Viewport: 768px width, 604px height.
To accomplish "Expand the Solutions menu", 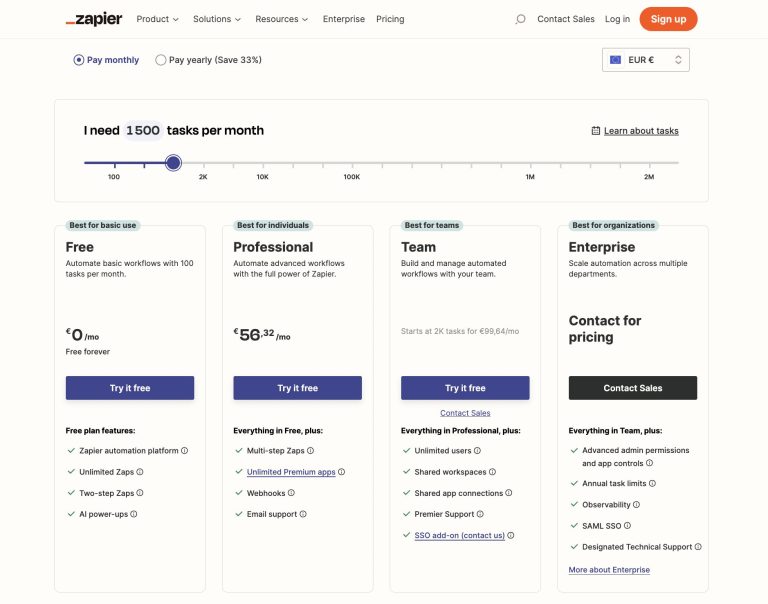I will click(217, 19).
